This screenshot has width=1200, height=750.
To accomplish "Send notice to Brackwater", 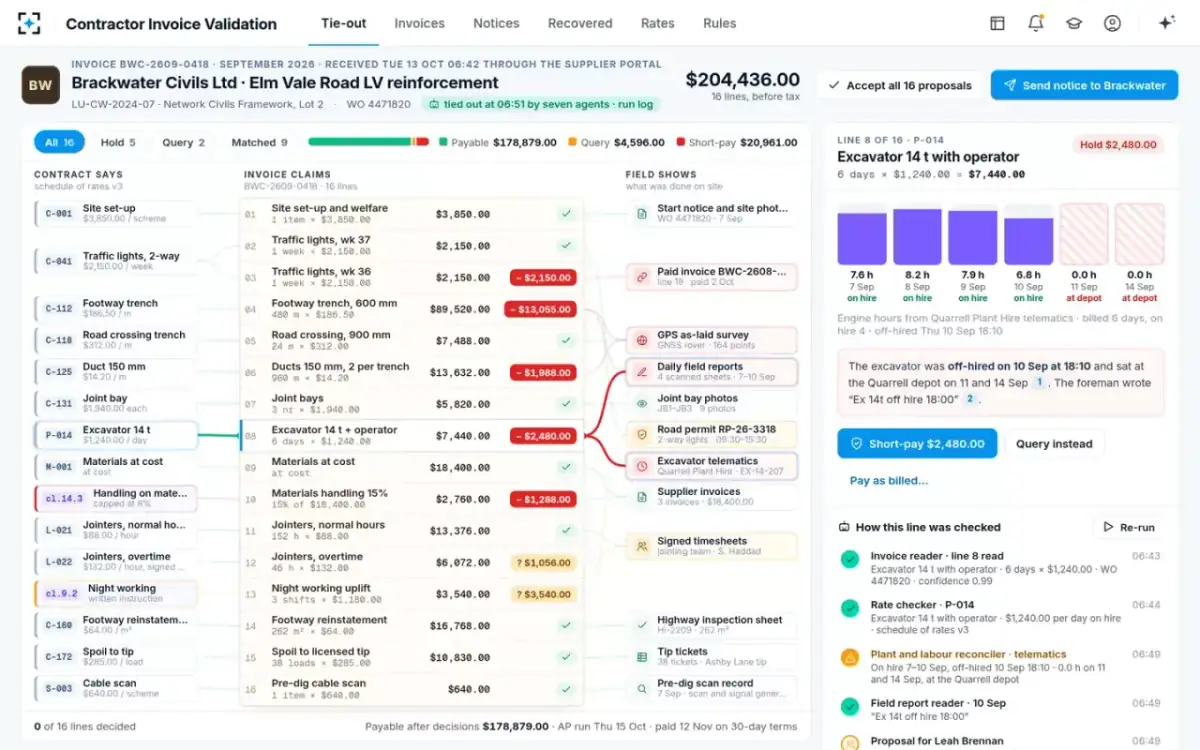I will point(1084,85).
